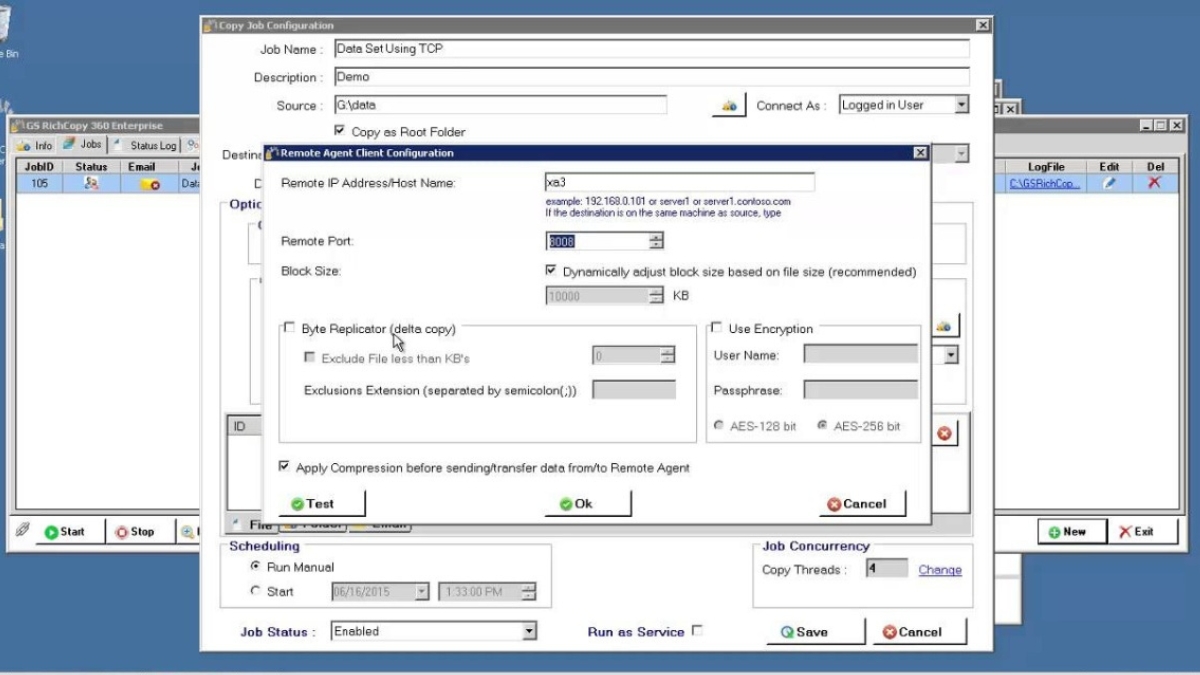
Task: Click the LogFile column header
Action: [1046, 167]
